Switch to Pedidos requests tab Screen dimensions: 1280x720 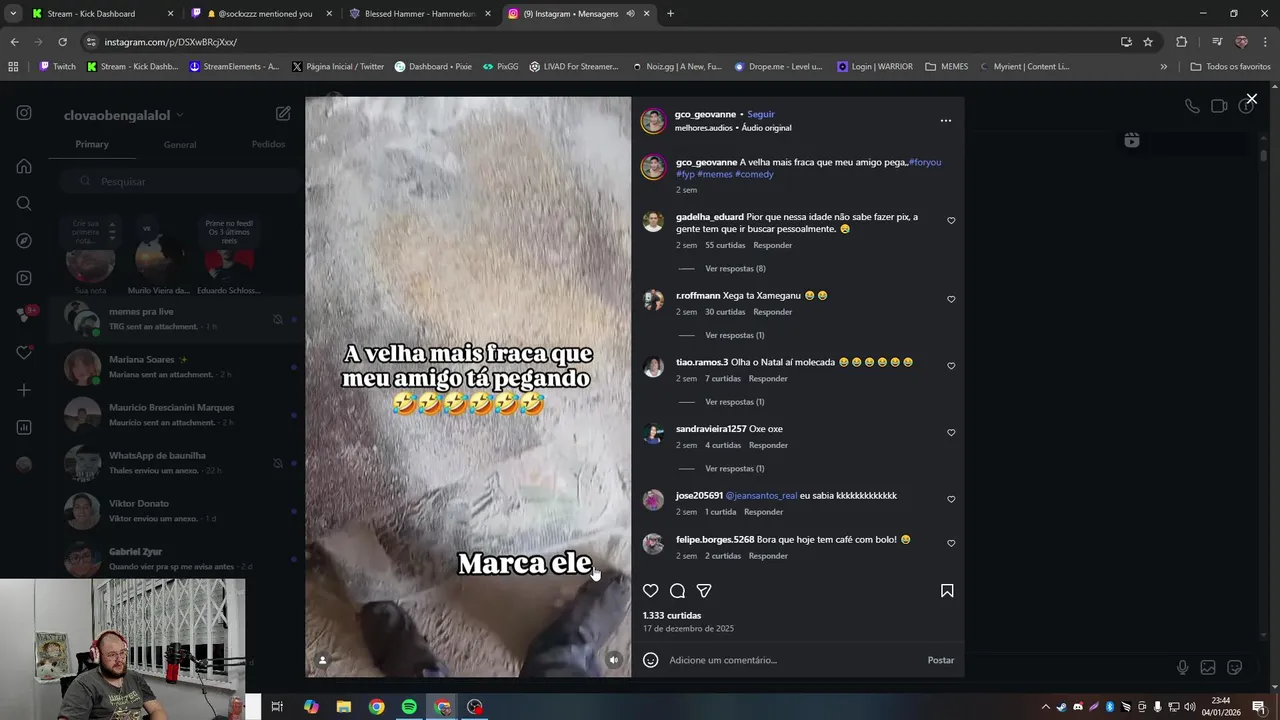point(268,144)
